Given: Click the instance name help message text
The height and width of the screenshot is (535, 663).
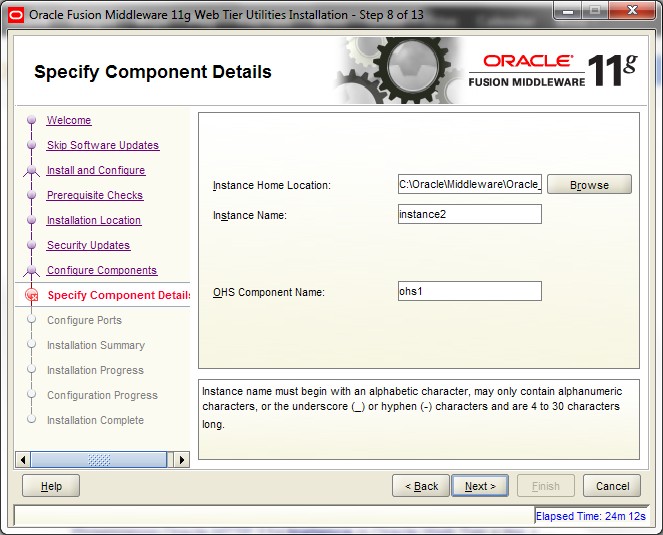Looking at the screenshot, I should 412,407.
